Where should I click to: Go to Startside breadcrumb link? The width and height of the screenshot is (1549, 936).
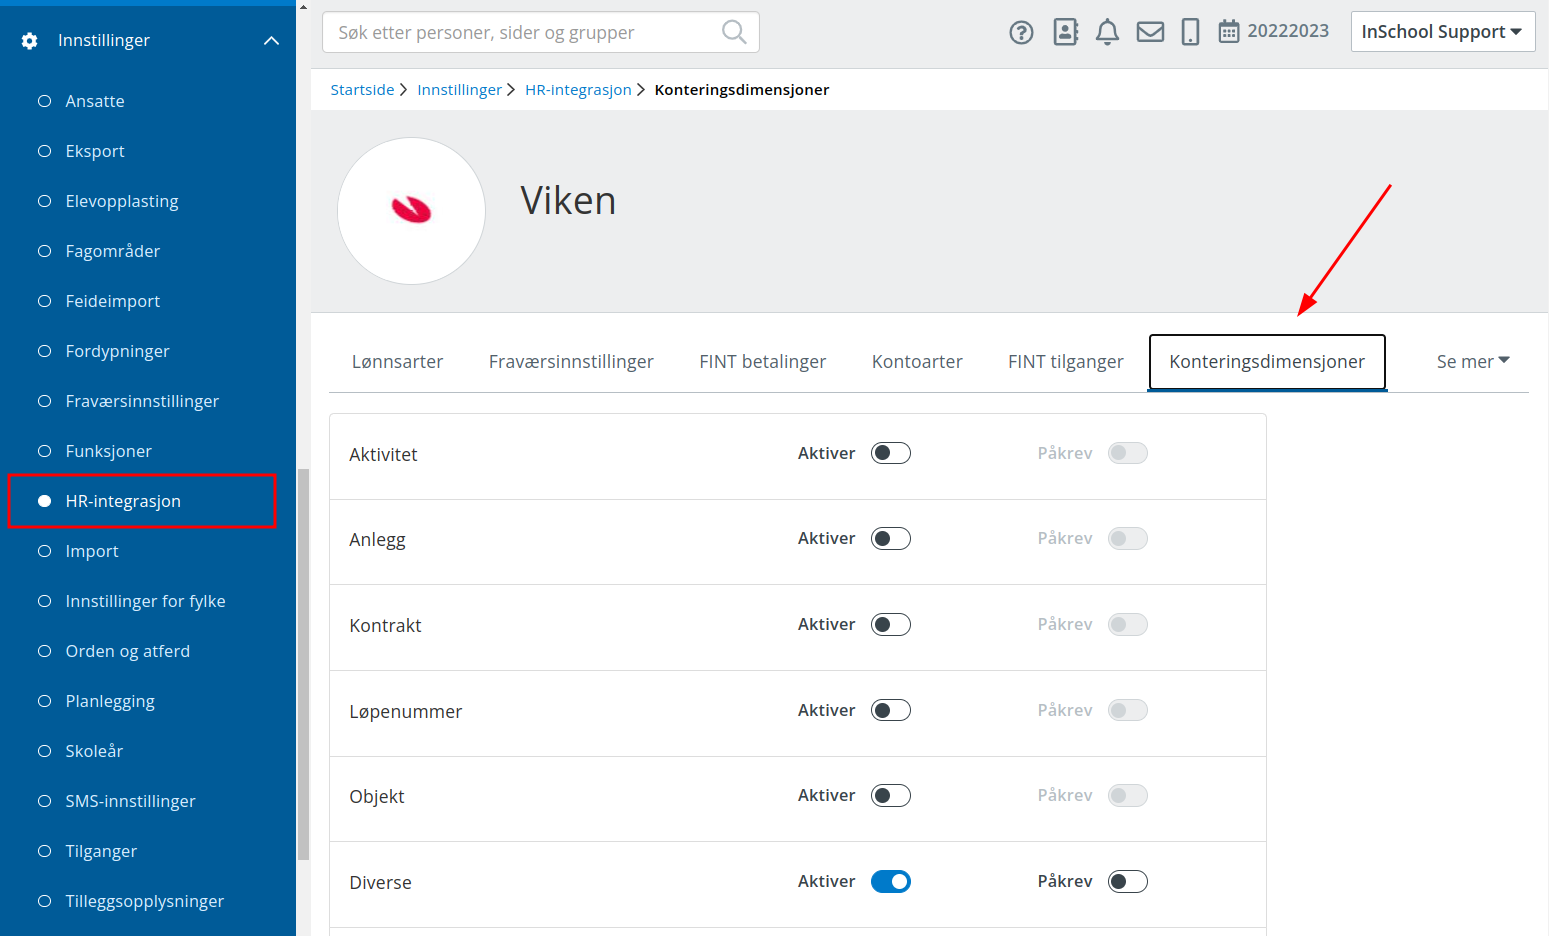point(362,90)
